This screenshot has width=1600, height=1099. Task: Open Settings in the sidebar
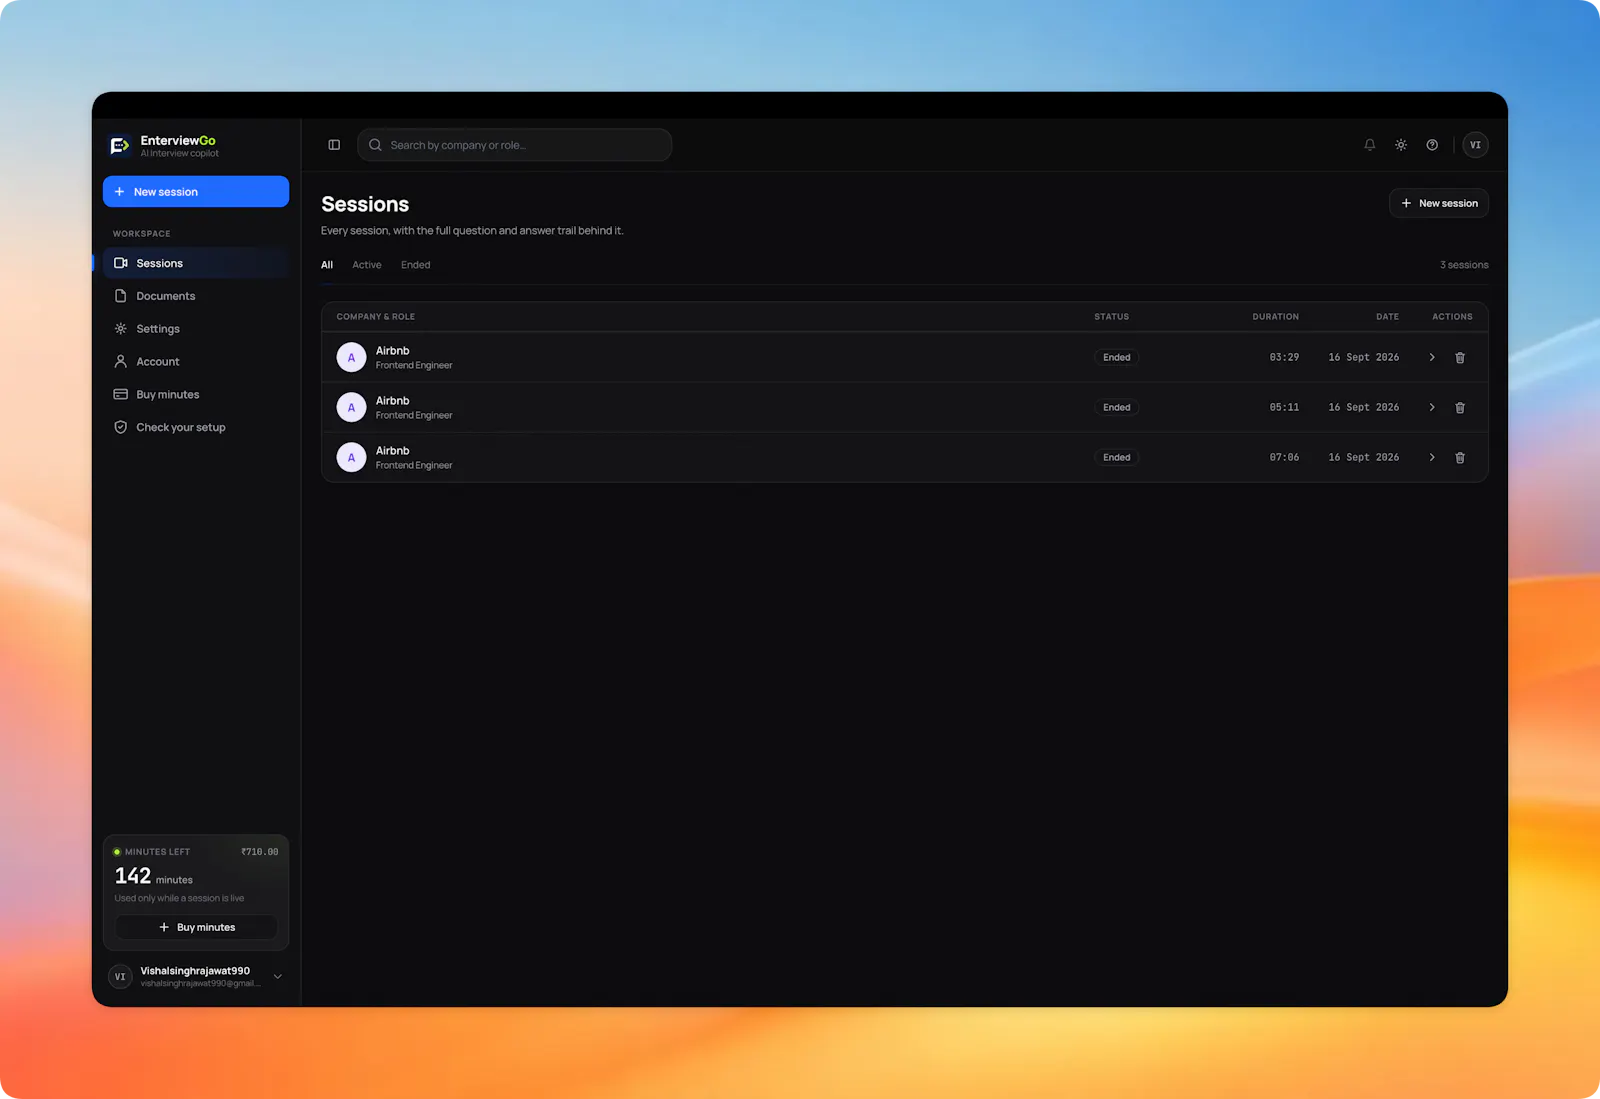pyautogui.click(x=196, y=329)
